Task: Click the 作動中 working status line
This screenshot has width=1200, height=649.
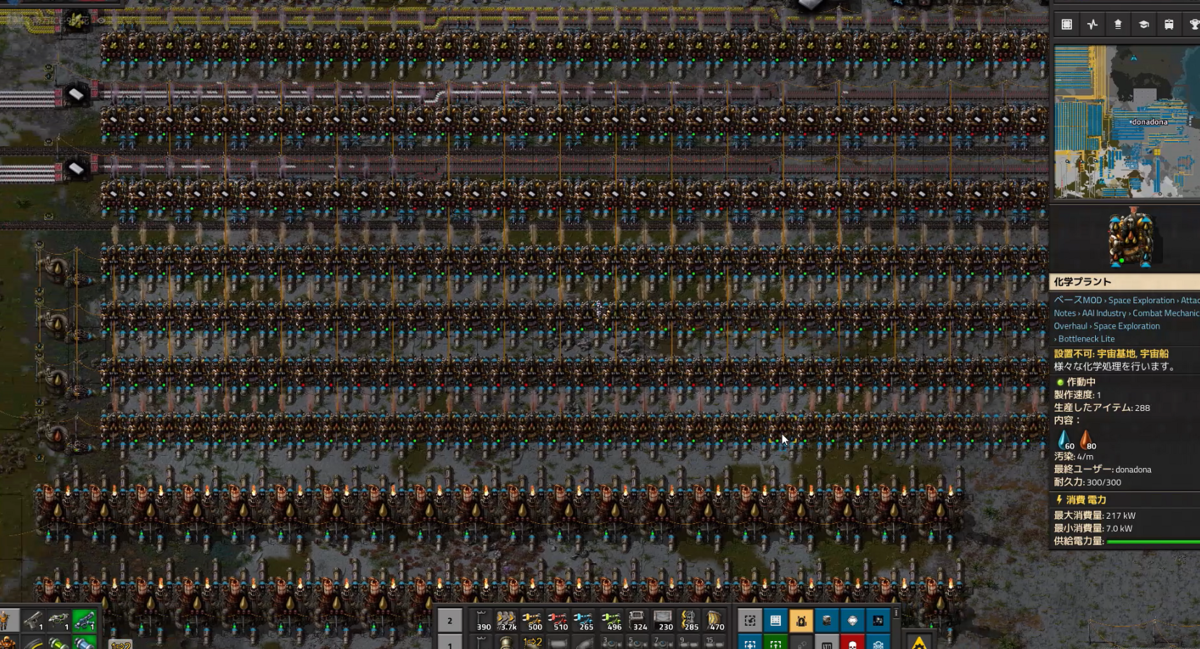Action: point(1076,382)
